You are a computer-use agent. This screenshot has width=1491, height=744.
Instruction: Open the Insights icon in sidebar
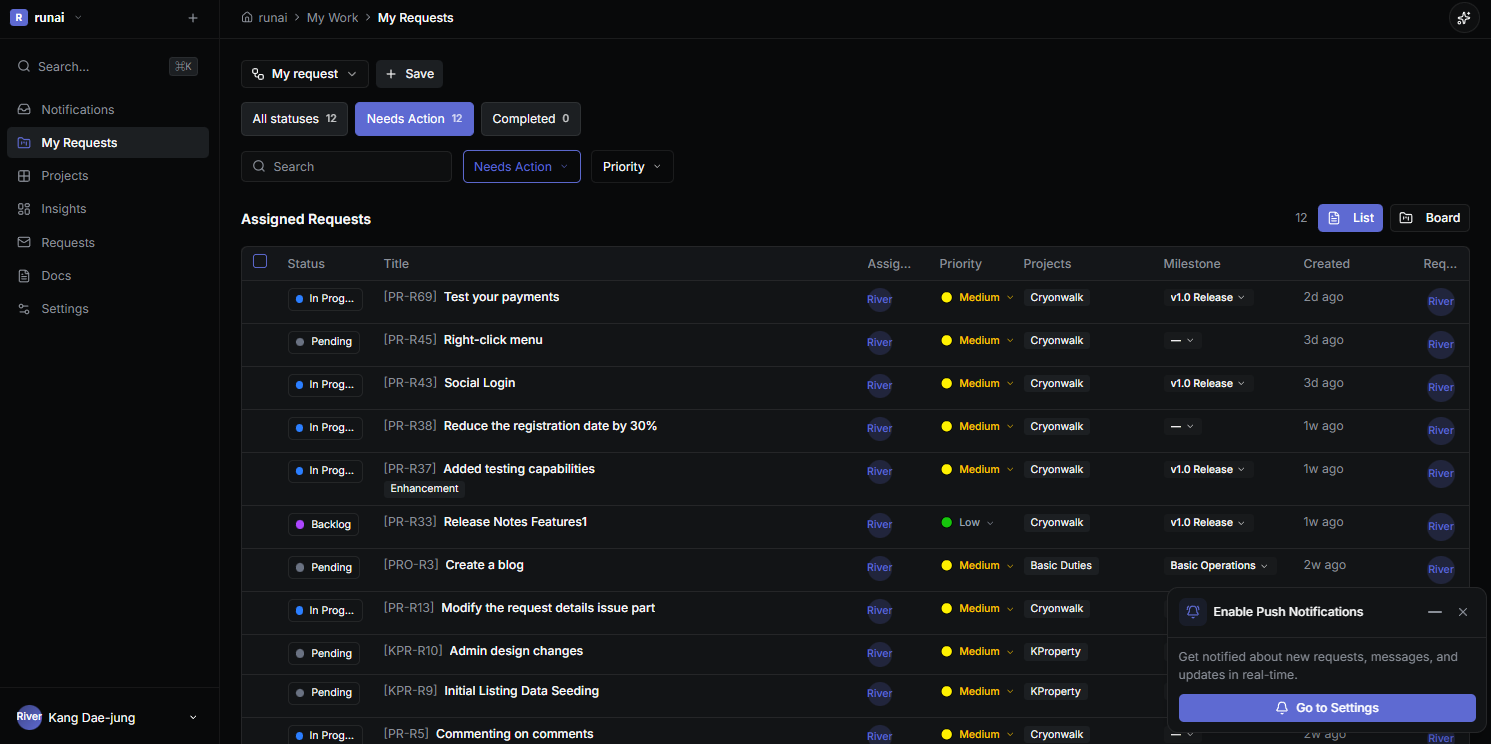[24, 209]
